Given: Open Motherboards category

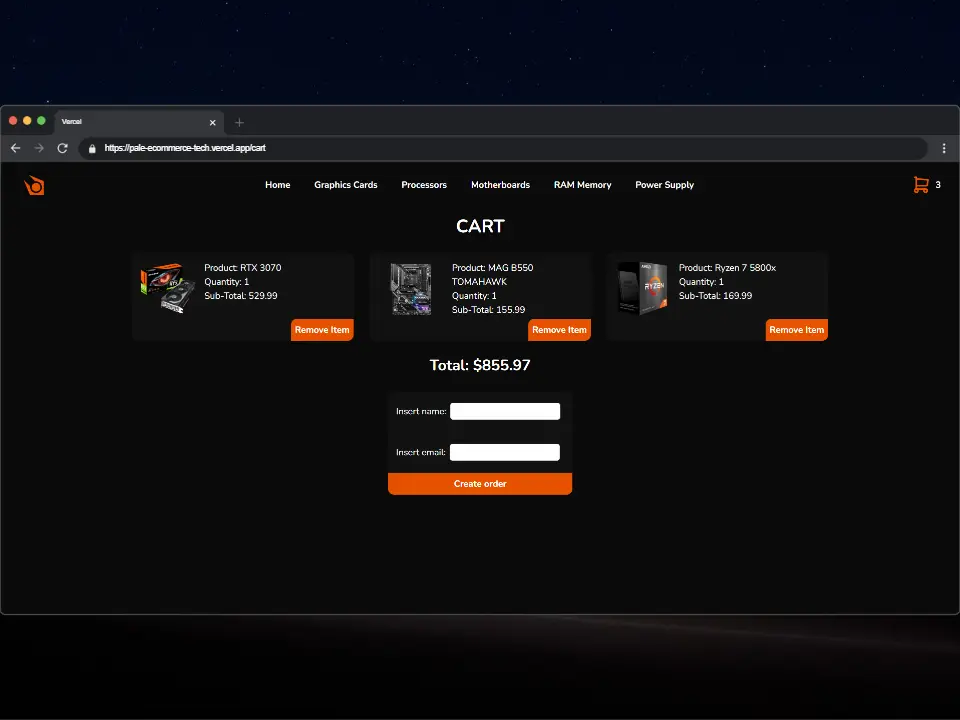Looking at the screenshot, I should point(500,185).
